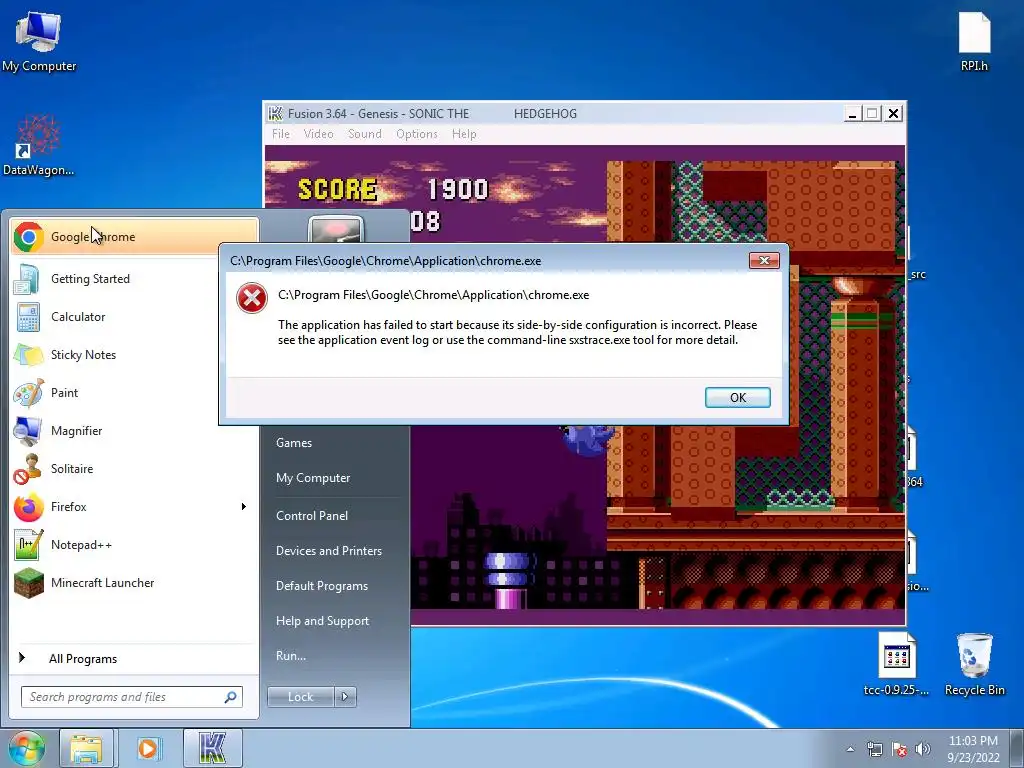
Task: Launch Notepad++ from Start menu
Action: (134, 545)
